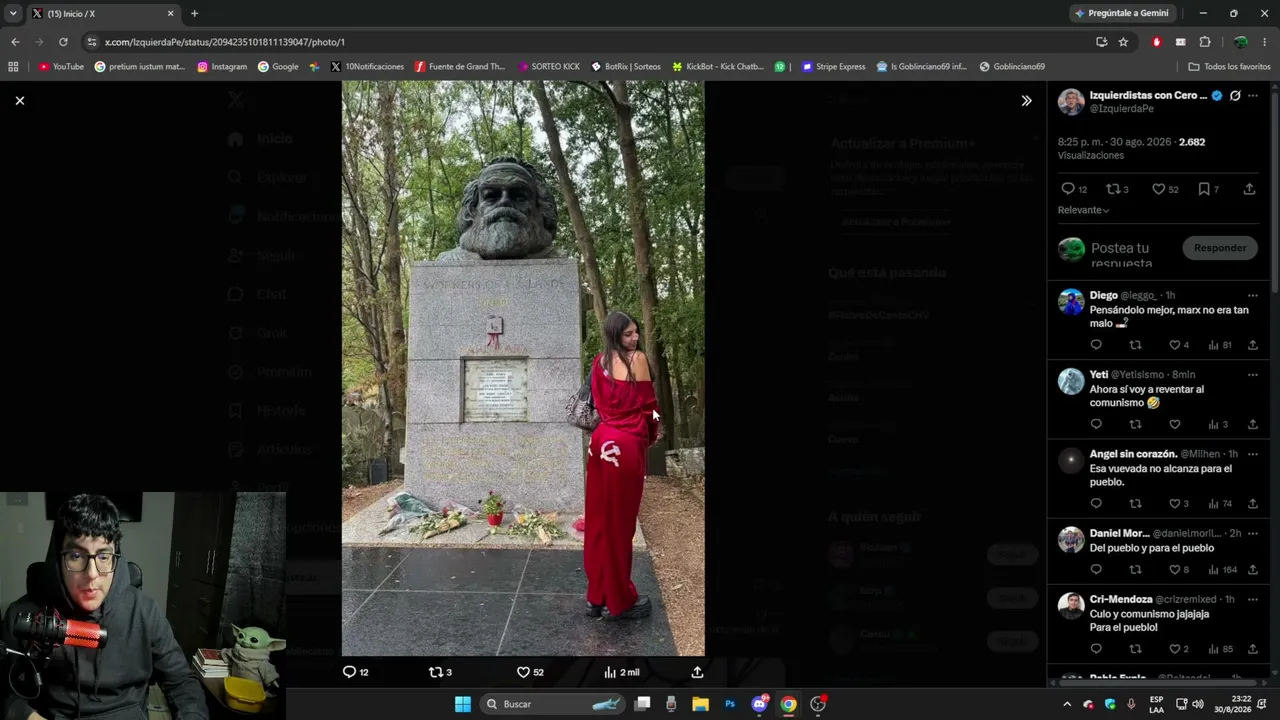Click the Pregúntale a Gemini button
The height and width of the screenshot is (720, 1280).
pos(1122,13)
